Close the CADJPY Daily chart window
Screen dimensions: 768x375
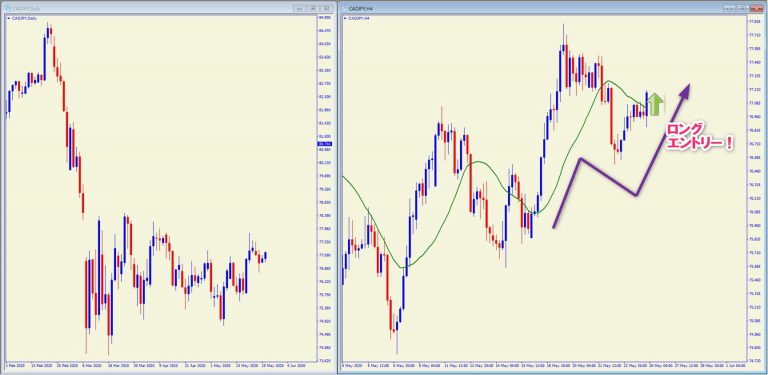coord(326,8)
